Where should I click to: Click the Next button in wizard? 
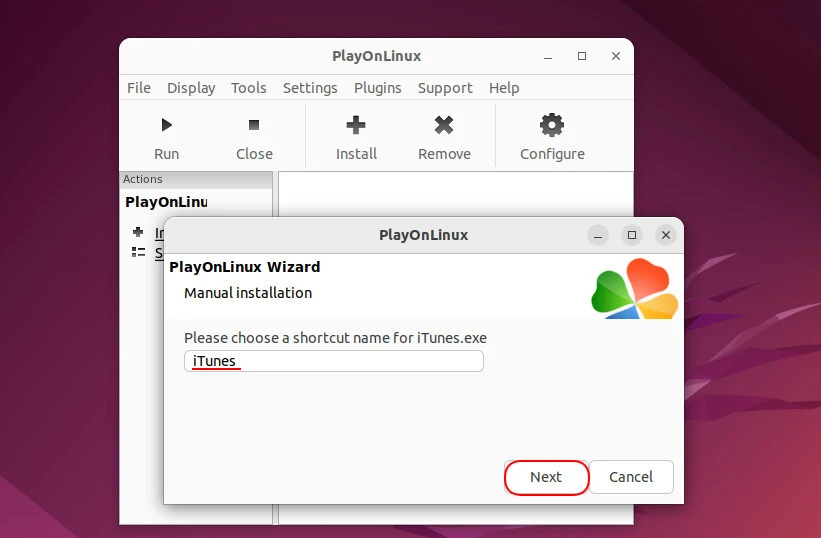546,477
